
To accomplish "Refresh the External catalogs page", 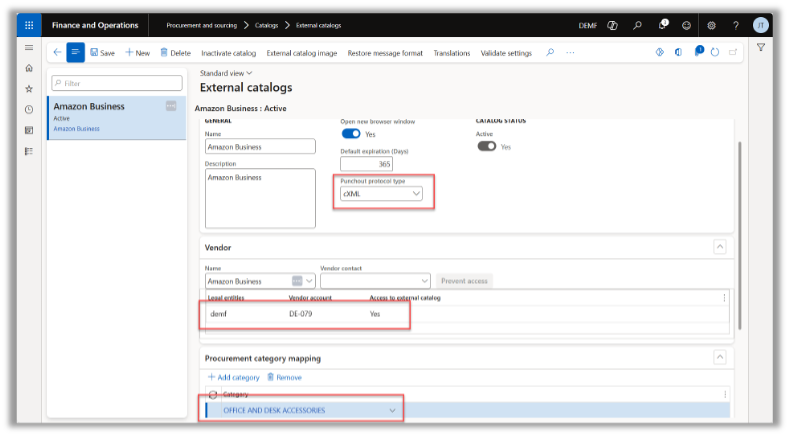I will pyautogui.click(x=715, y=52).
